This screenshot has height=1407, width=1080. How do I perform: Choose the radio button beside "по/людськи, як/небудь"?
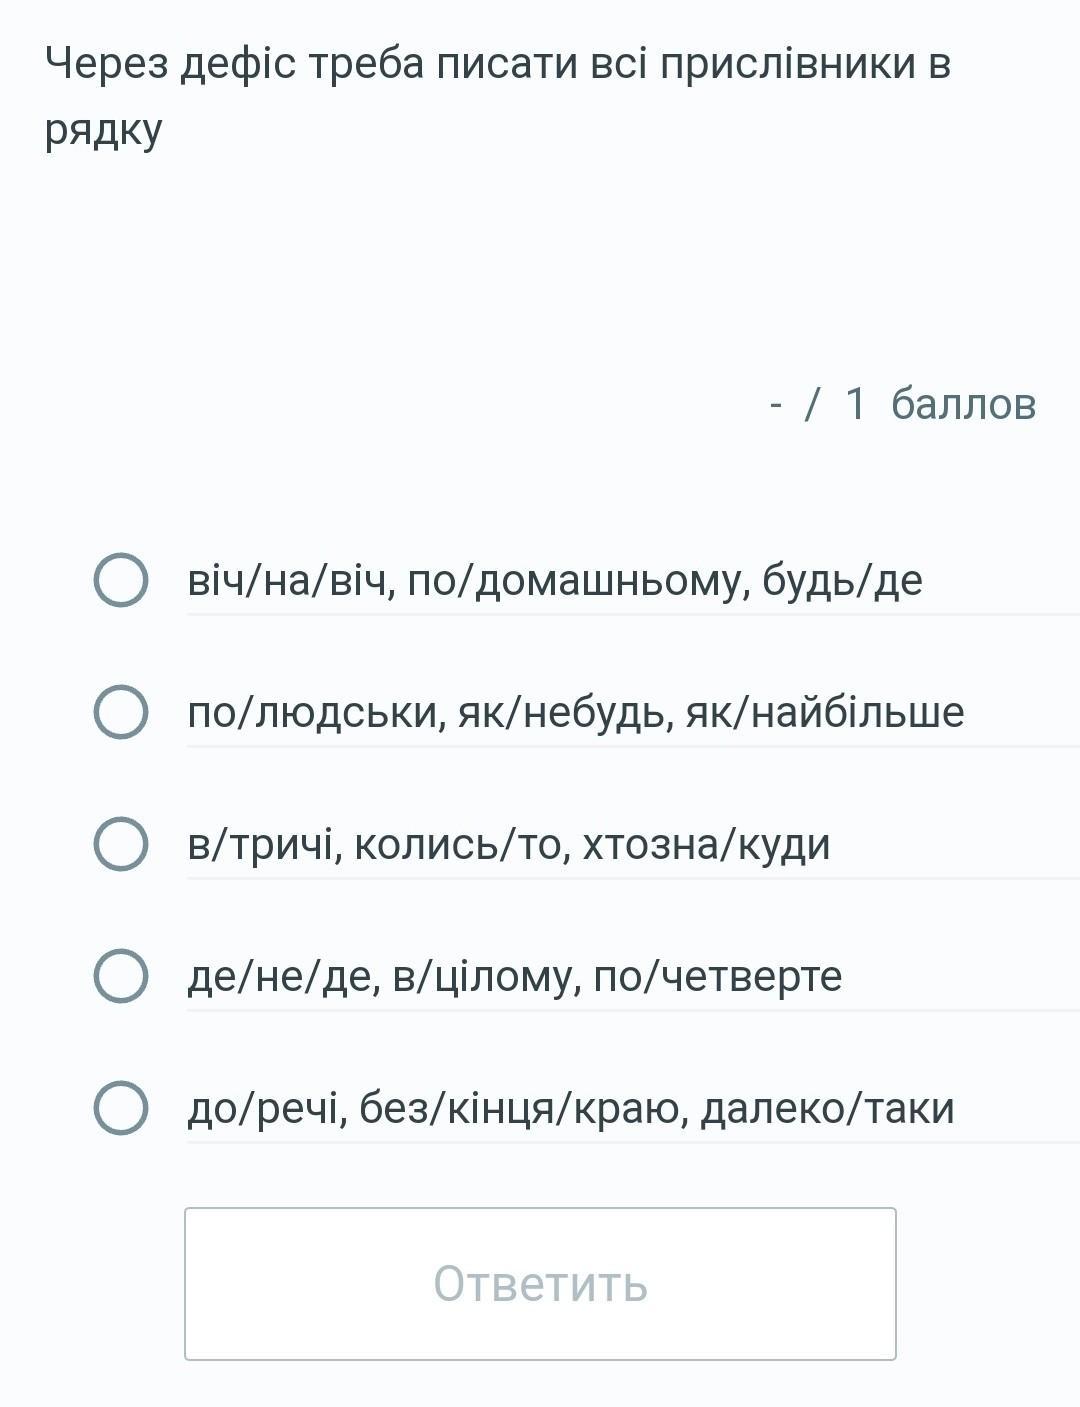pos(121,712)
